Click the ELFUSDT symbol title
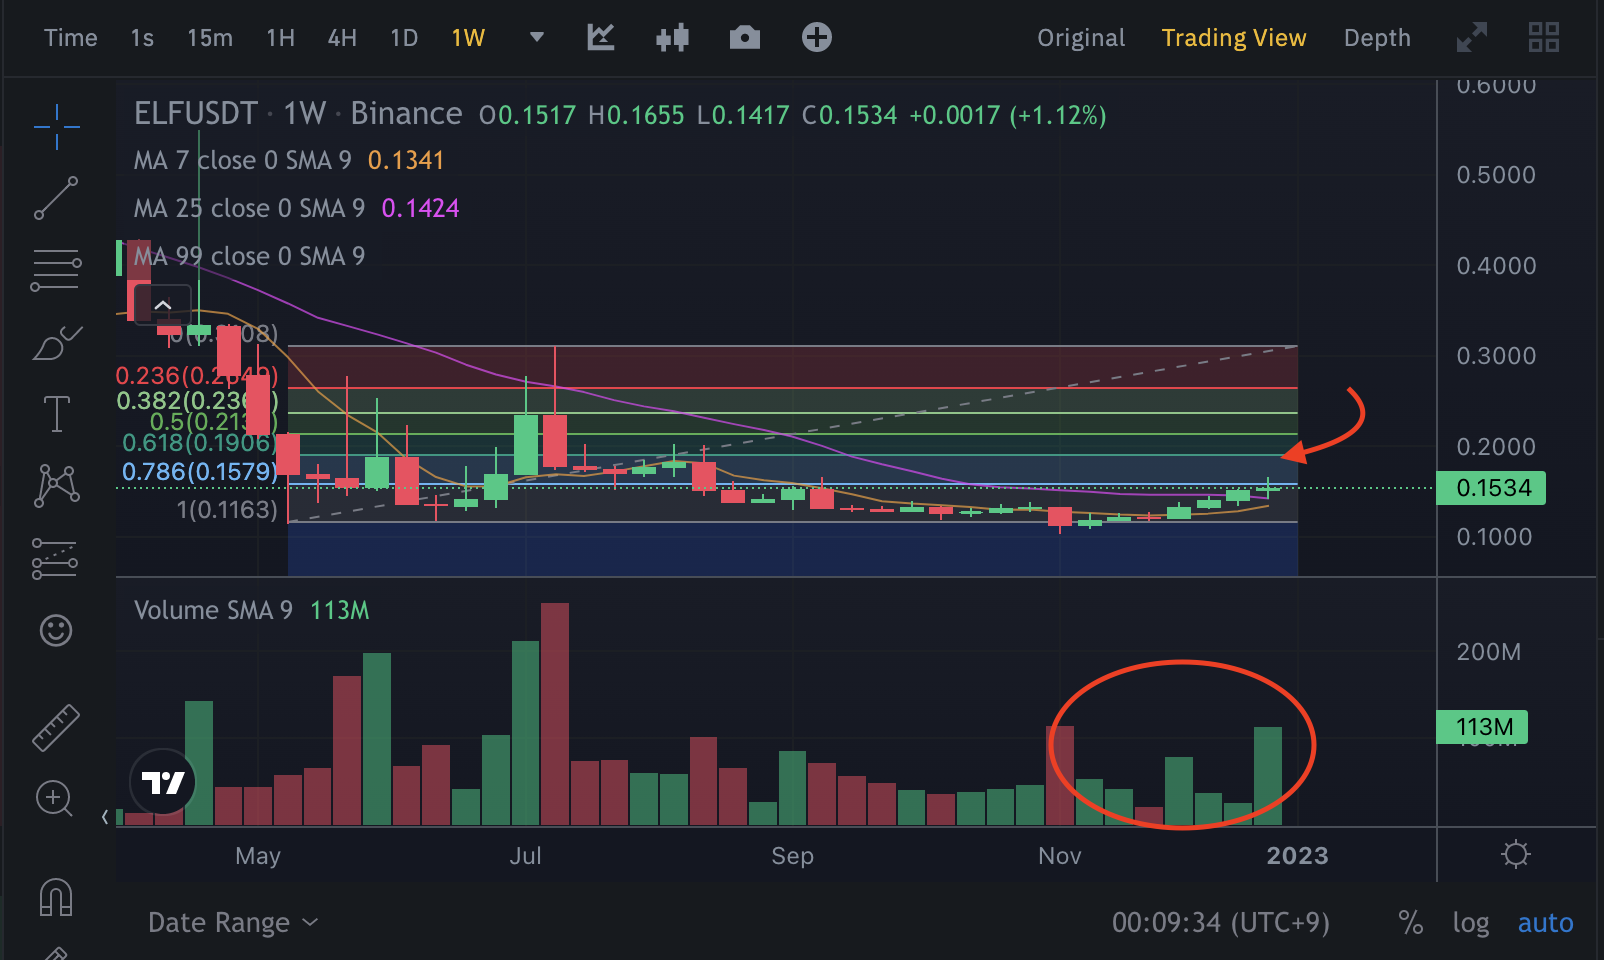Viewport: 1604px width, 960px height. [196, 114]
